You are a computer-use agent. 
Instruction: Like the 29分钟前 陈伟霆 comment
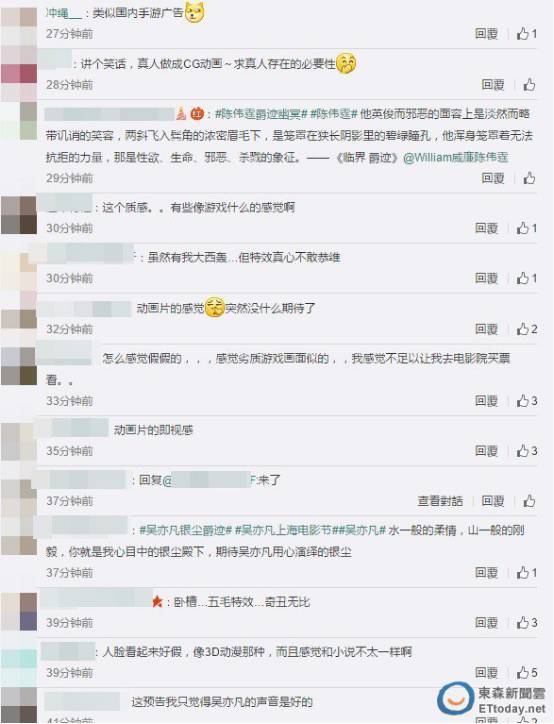[529, 178]
